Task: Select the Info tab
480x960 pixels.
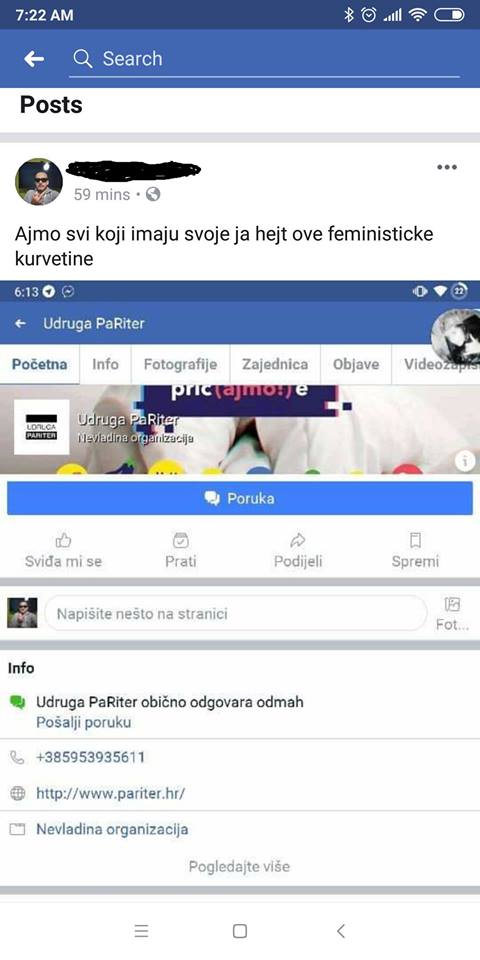Action: pyautogui.click(x=105, y=364)
